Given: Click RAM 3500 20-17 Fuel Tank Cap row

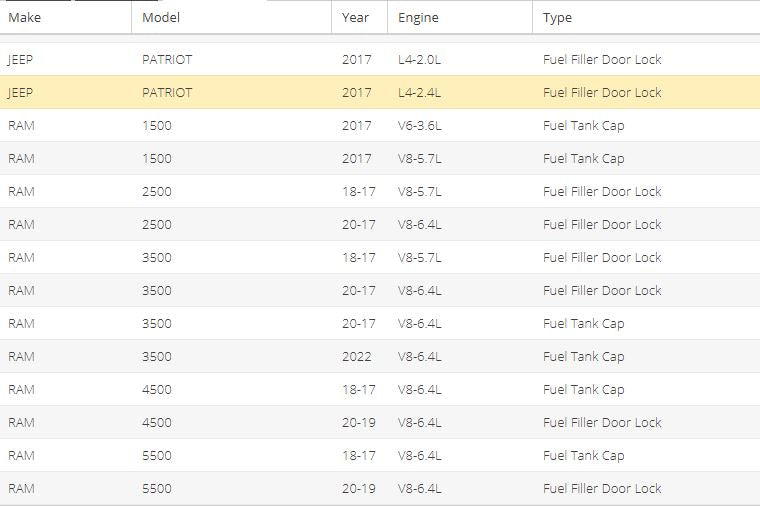Looking at the screenshot, I should tap(380, 323).
